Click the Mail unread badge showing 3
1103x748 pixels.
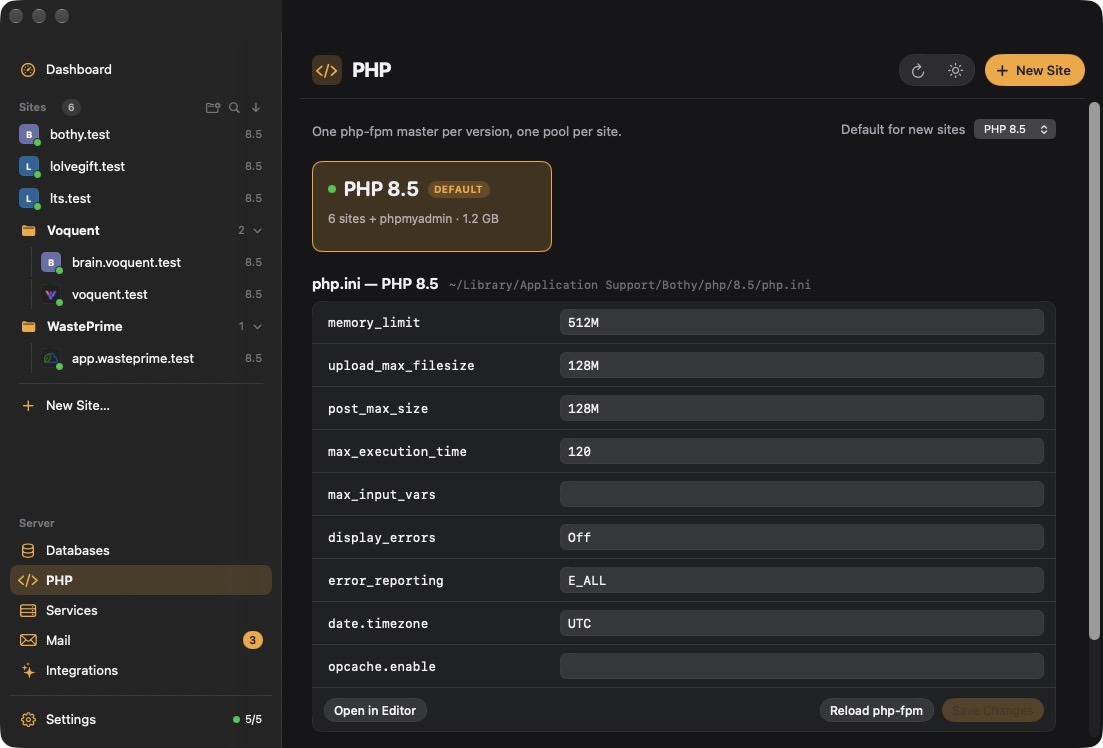[x=253, y=640]
